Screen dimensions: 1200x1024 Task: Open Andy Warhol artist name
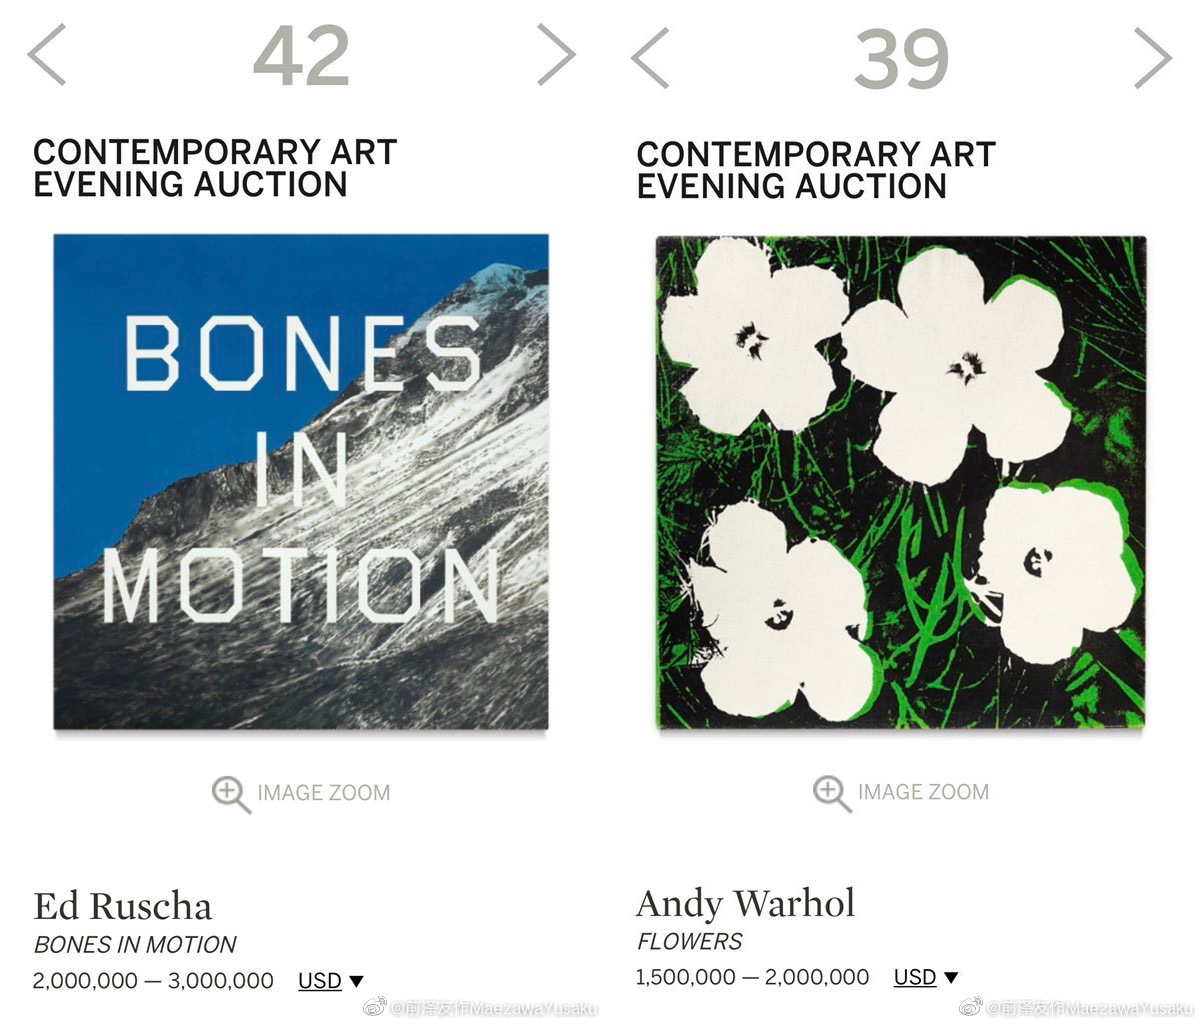[x=746, y=903]
